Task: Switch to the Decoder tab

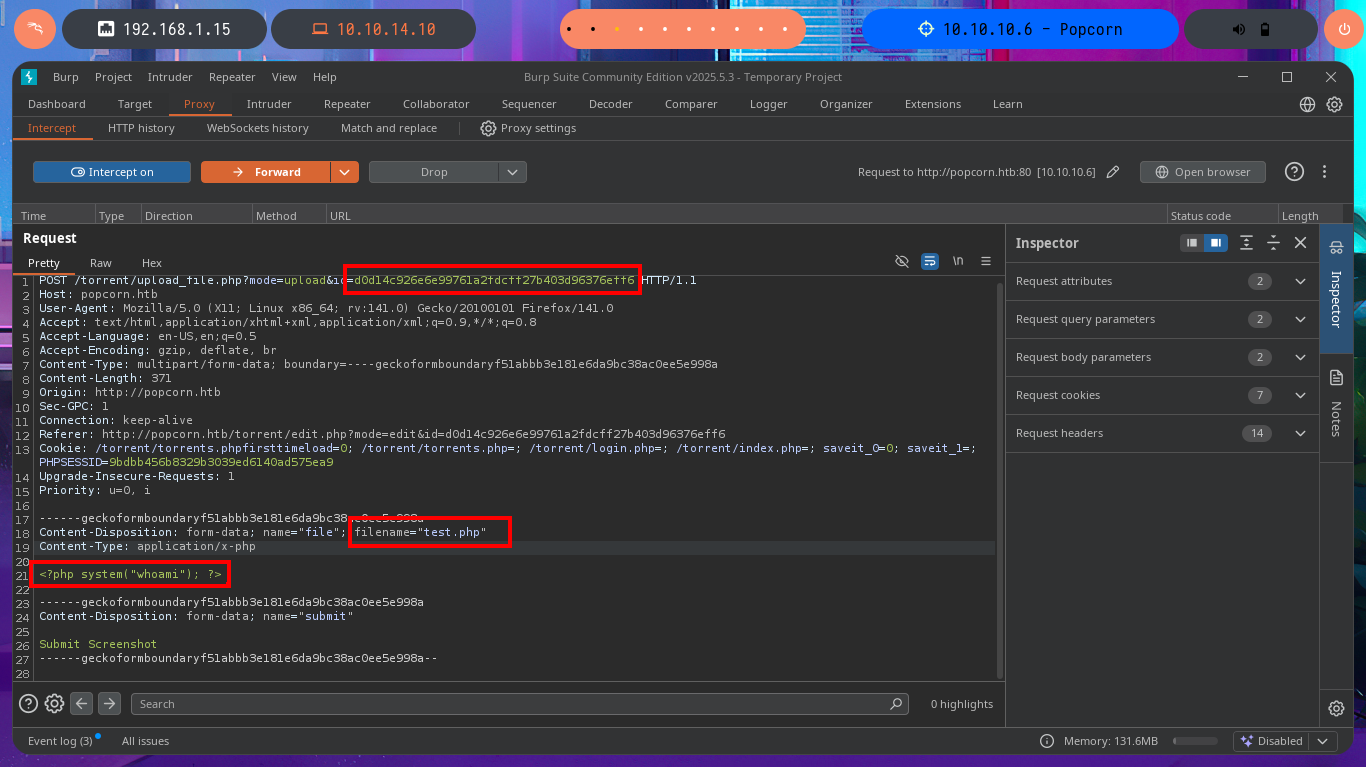Action: (x=610, y=104)
